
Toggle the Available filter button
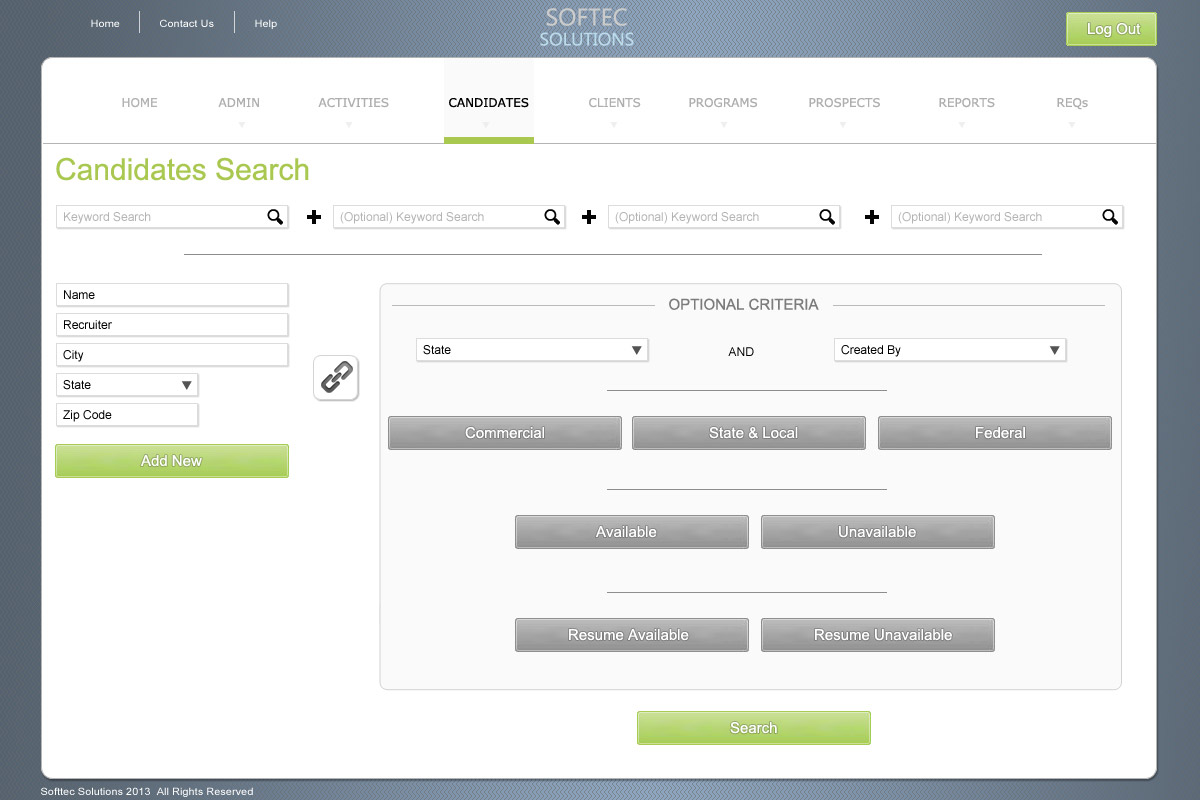(631, 532)
